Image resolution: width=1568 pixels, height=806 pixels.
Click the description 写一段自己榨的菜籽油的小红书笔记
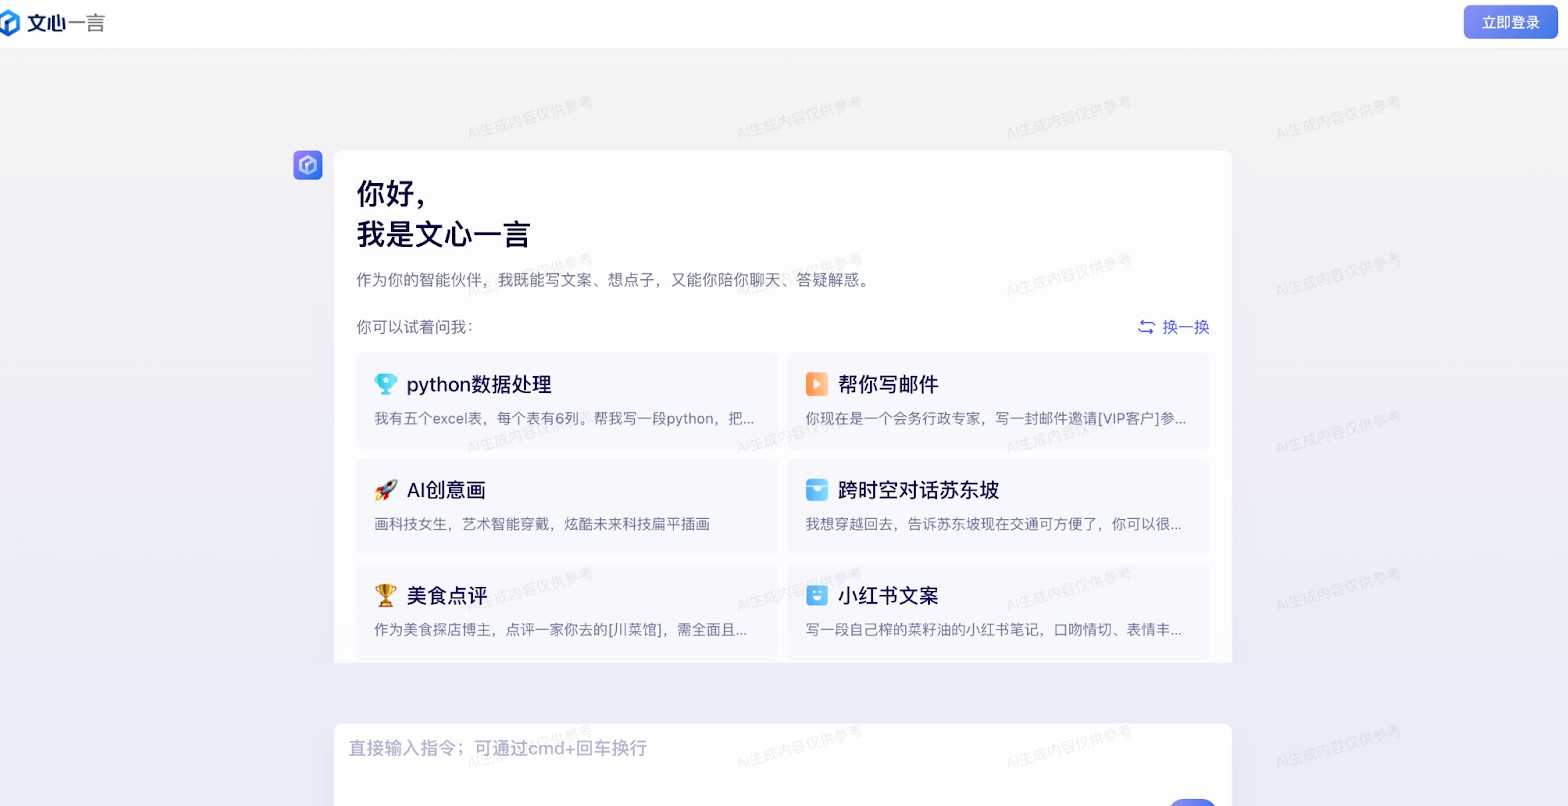(994, 629)
